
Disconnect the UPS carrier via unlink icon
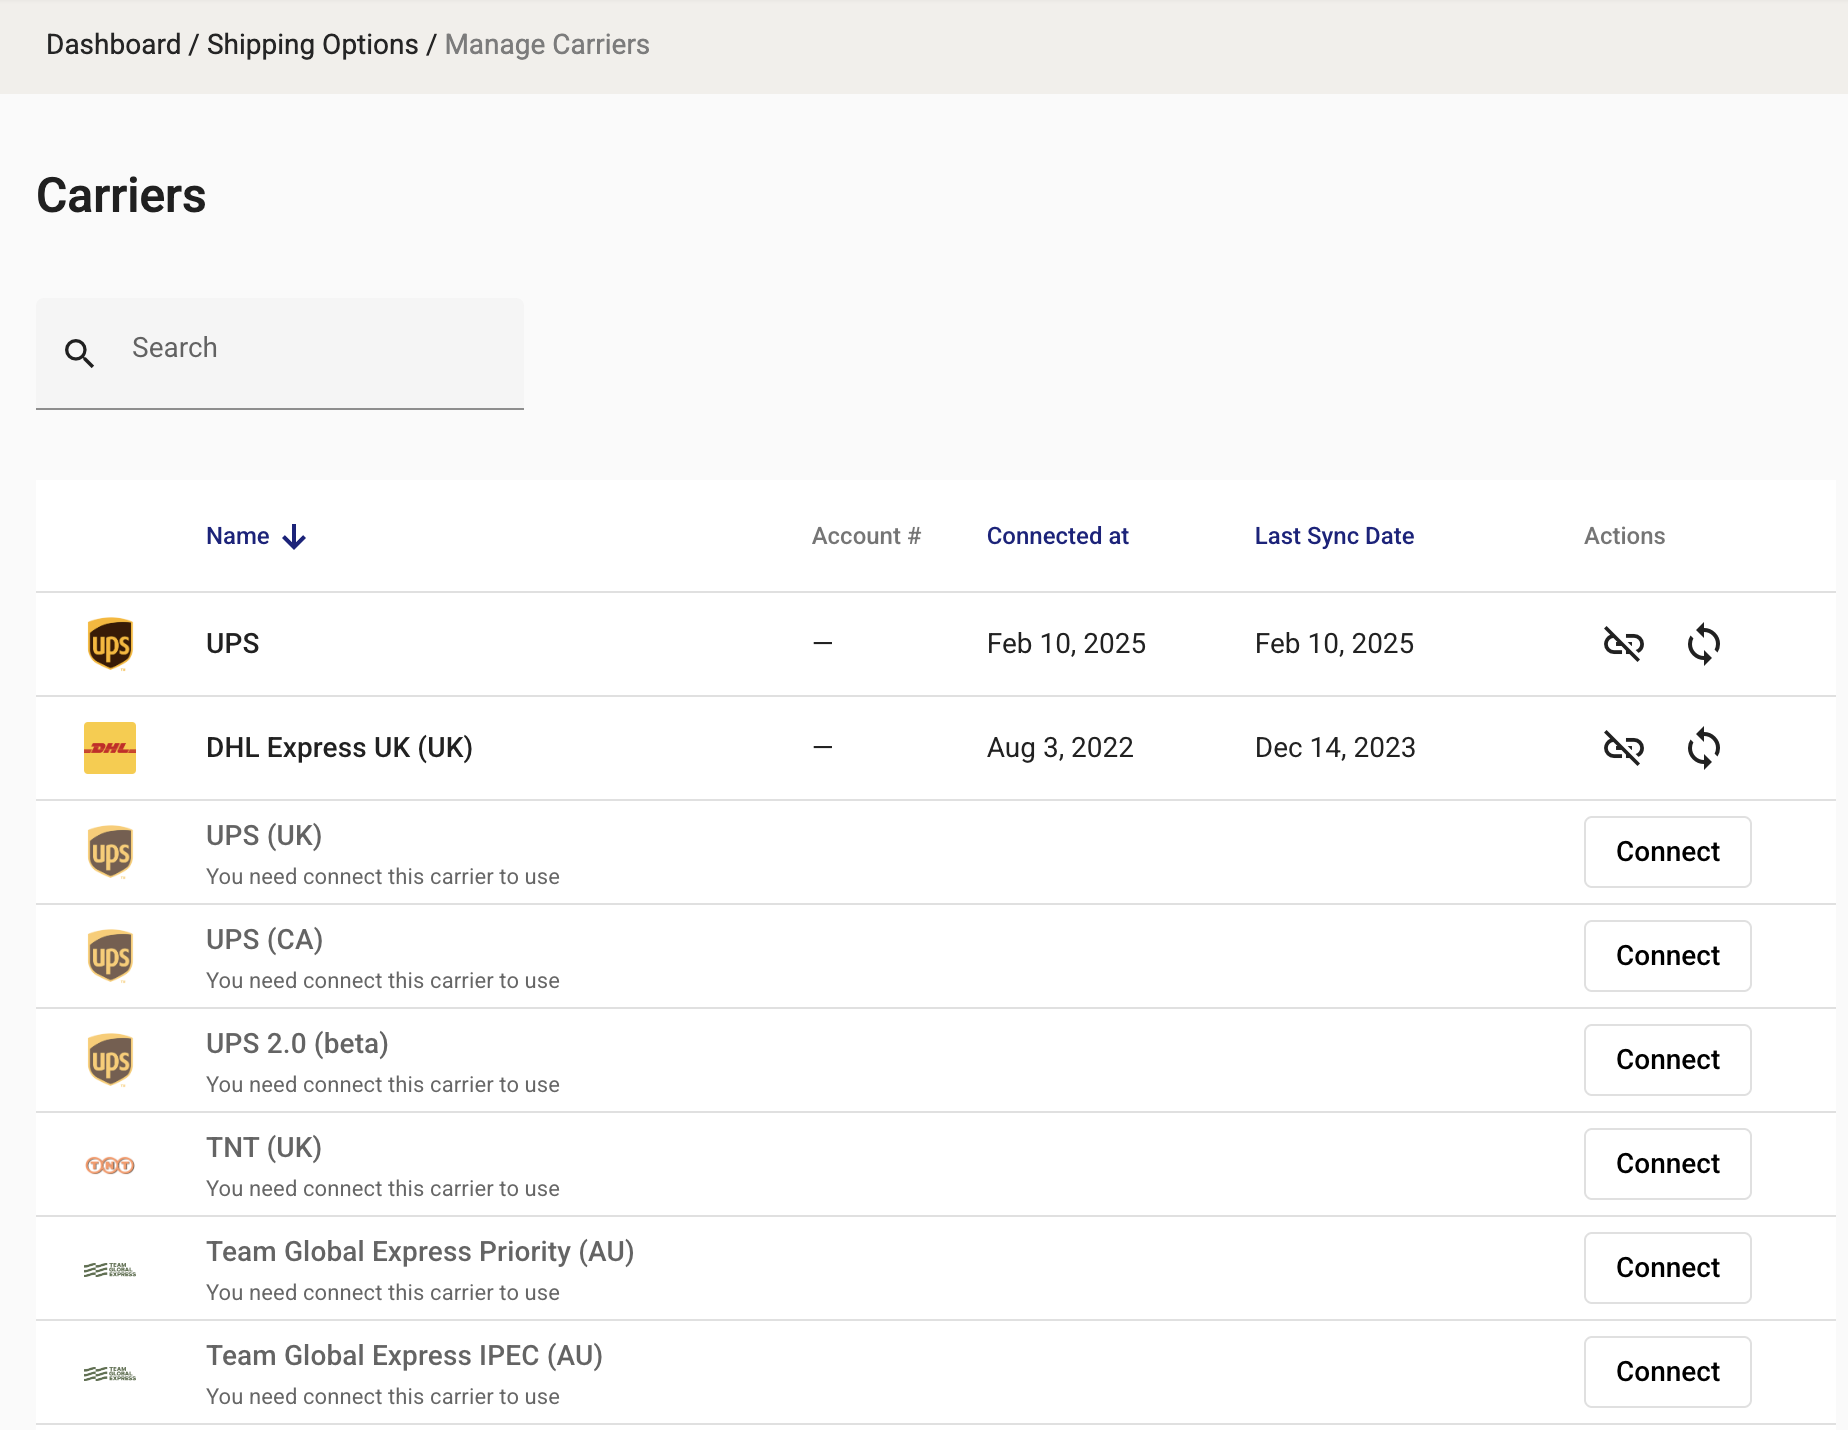click(1624, 644)
